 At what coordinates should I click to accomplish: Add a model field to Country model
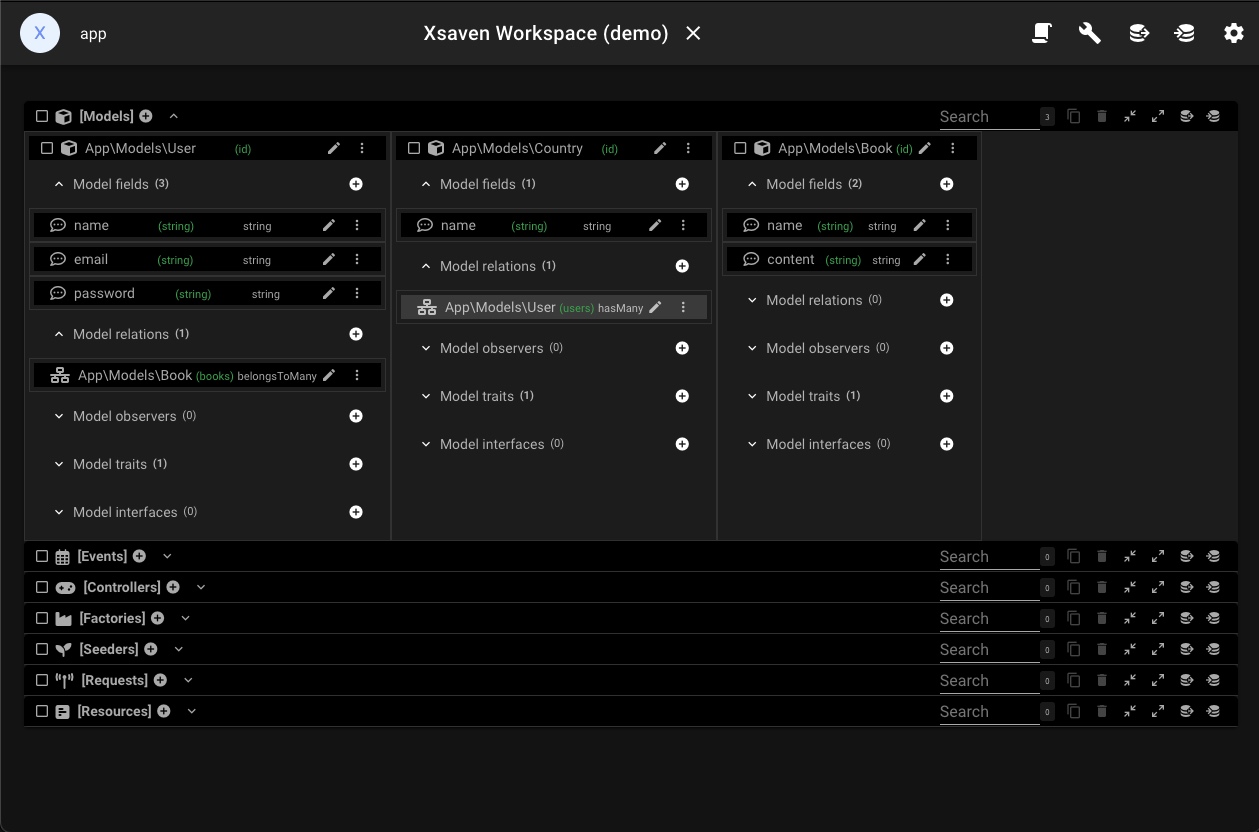(682, 184)
